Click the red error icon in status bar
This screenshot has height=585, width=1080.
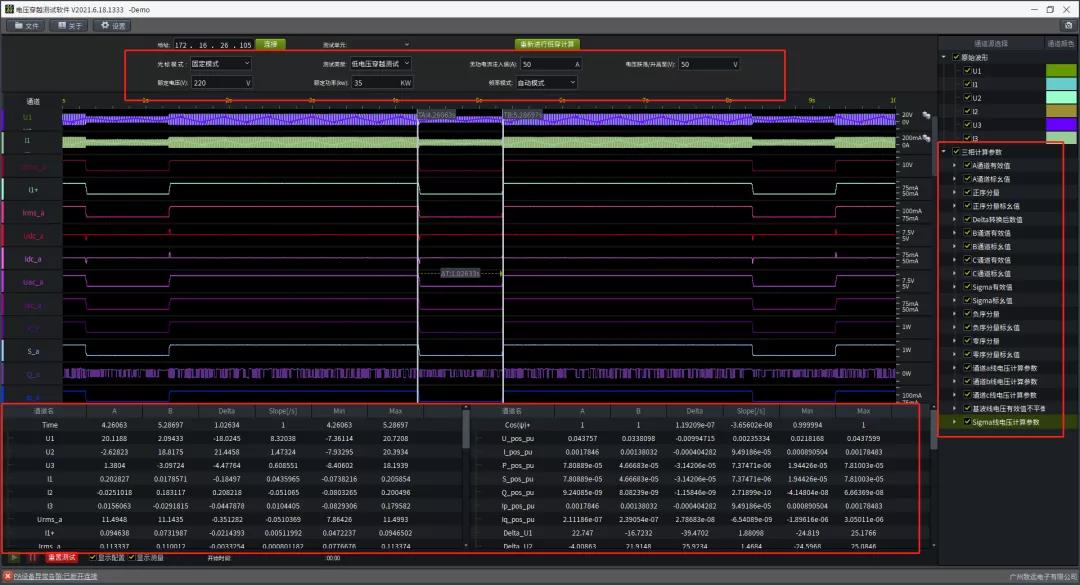coord(6,577)
